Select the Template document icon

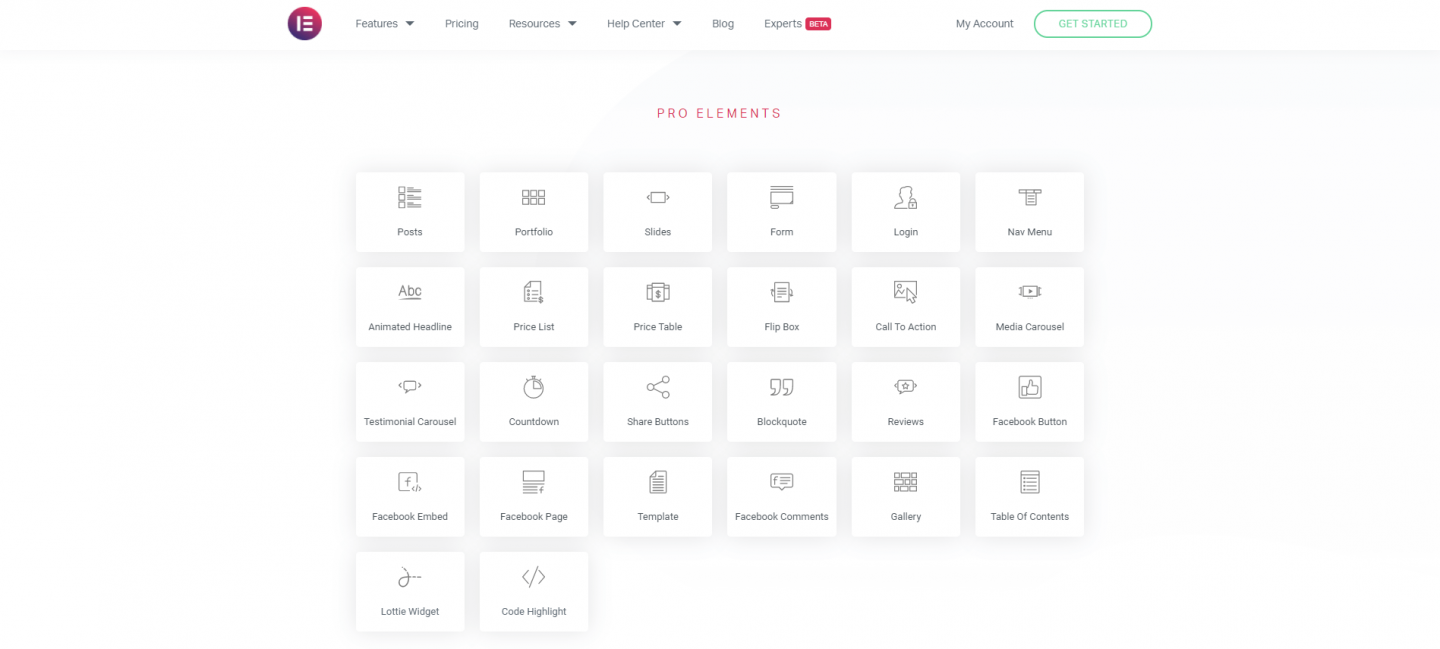[x=658, y=482]
